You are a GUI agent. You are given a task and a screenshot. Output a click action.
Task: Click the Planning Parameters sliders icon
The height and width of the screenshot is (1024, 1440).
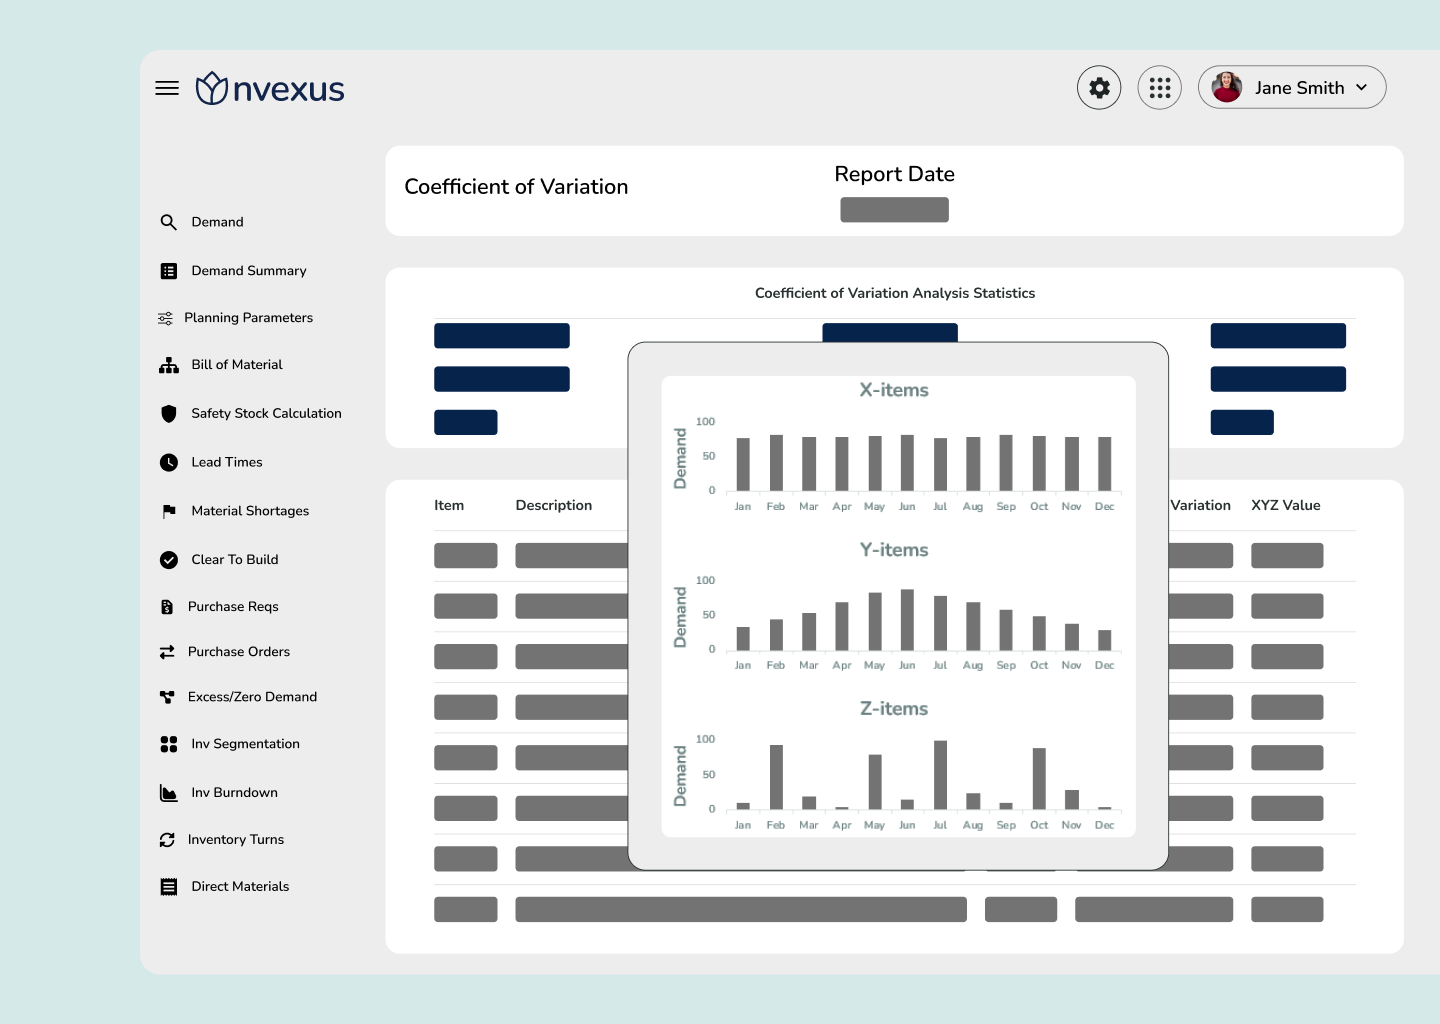tap(165, 318)
